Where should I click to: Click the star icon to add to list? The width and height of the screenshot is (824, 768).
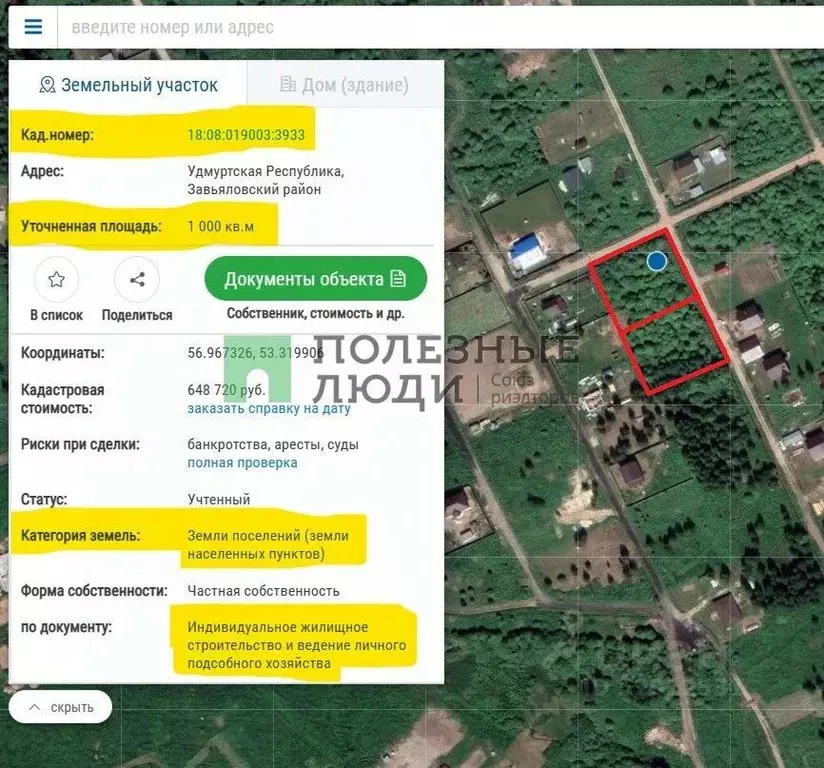pos(56,280)
